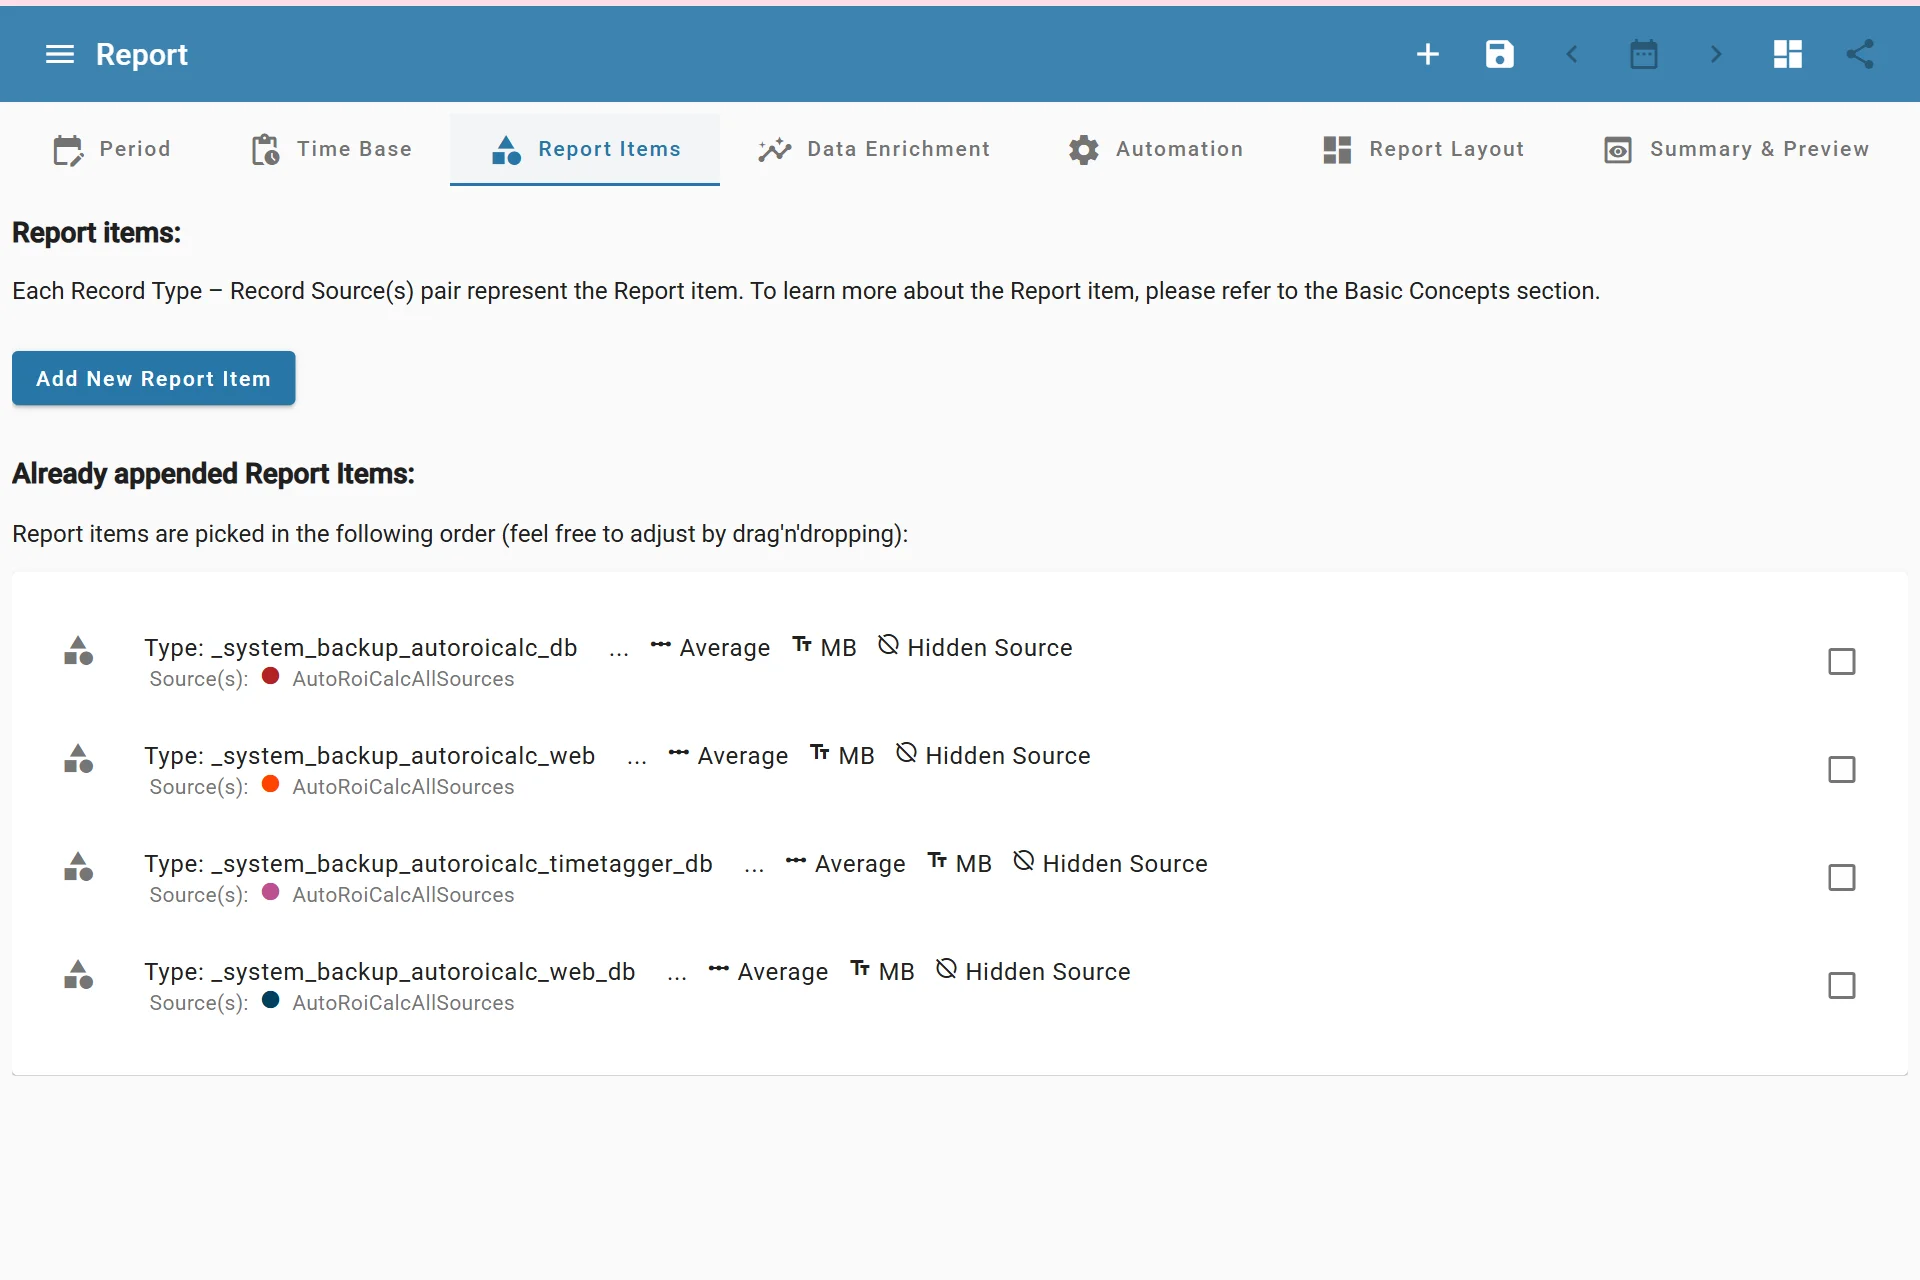Check the box for _system_backup_autoroicalc_web item

coord(1841,769)
